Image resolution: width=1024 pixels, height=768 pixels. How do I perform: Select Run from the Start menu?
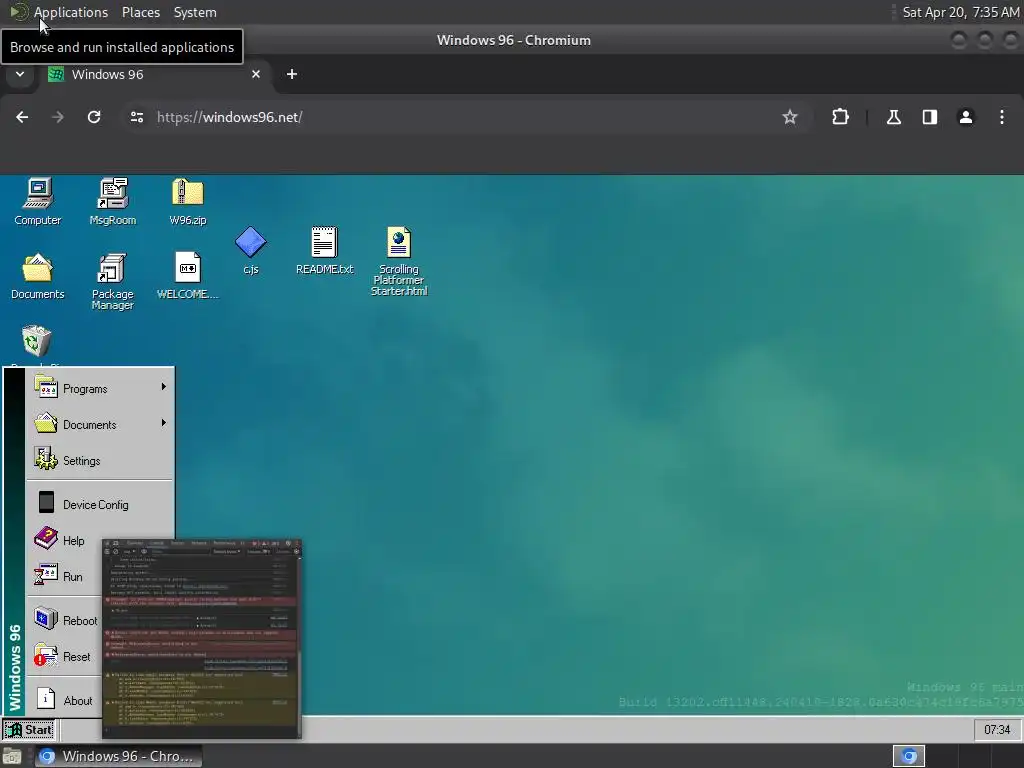pyautogui.click(x=65, y=576)
